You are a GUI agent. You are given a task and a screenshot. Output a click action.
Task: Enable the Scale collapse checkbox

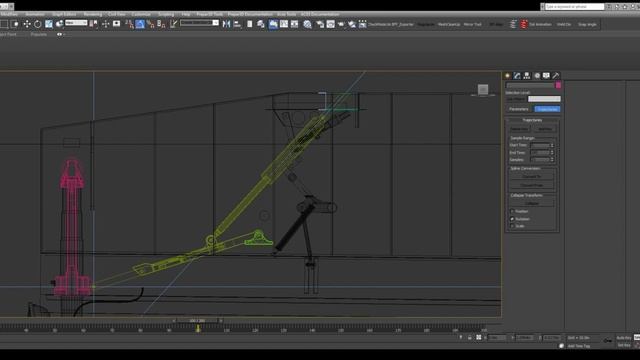[x=512, y=226]
